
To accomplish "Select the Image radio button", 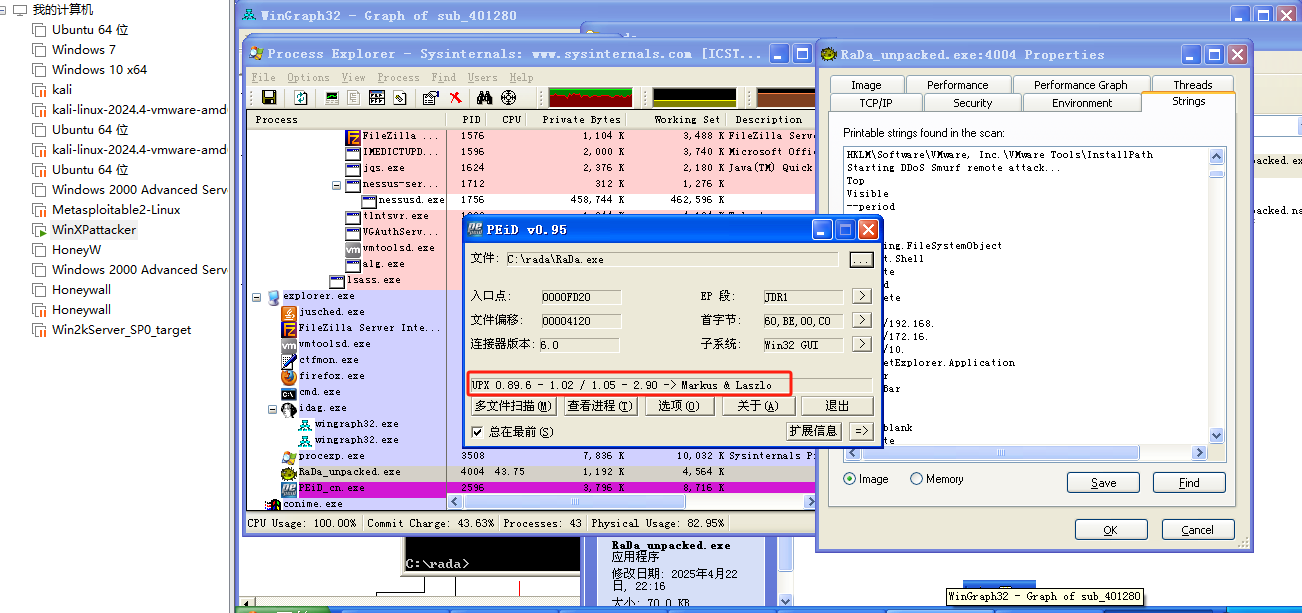I will click(x=850, y=479).
